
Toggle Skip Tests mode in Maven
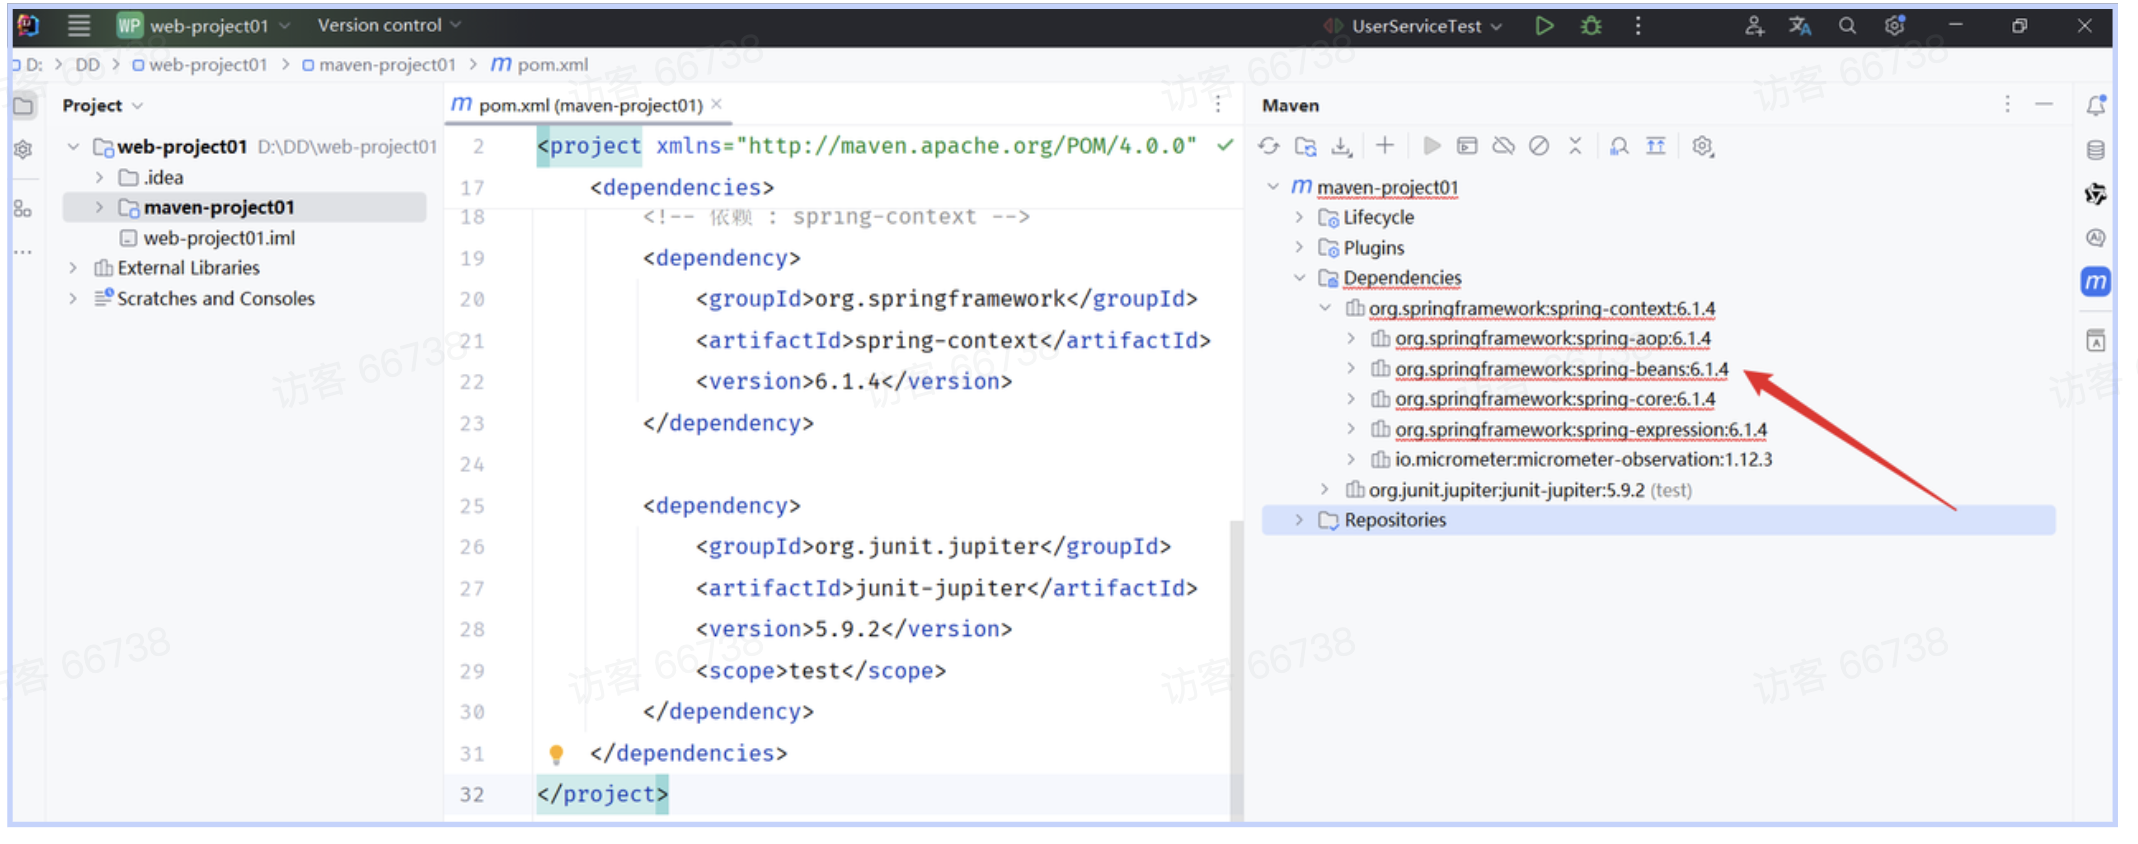click(x=1539, y=146)
